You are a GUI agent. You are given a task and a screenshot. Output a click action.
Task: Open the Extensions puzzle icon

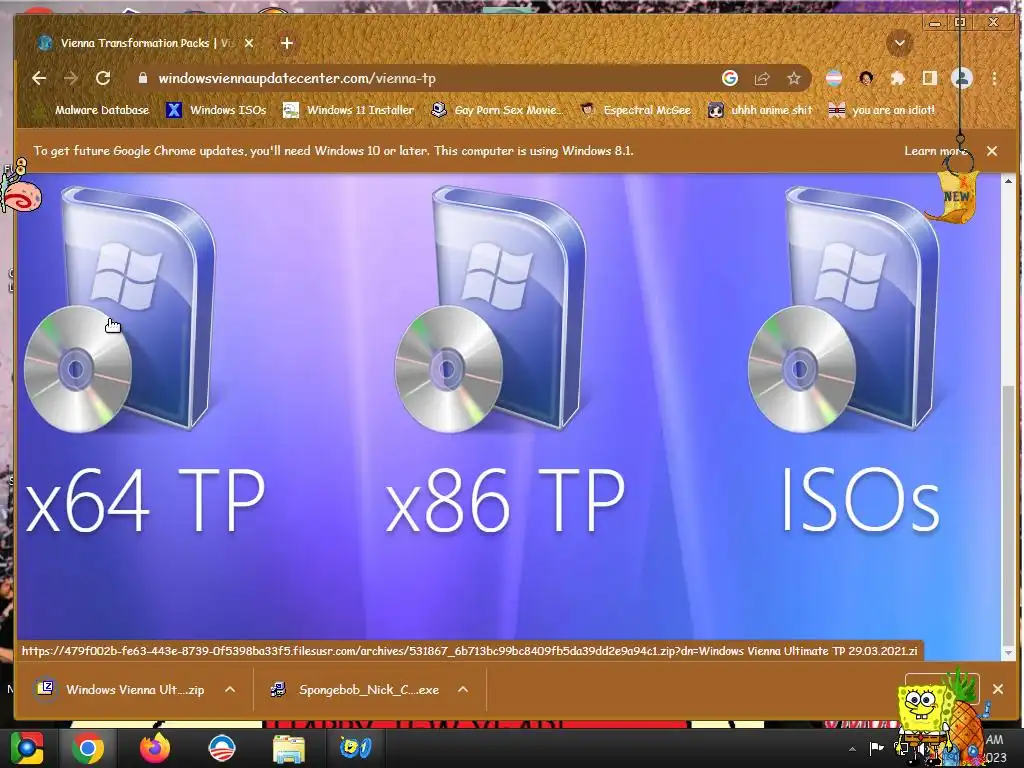[898, 78]
